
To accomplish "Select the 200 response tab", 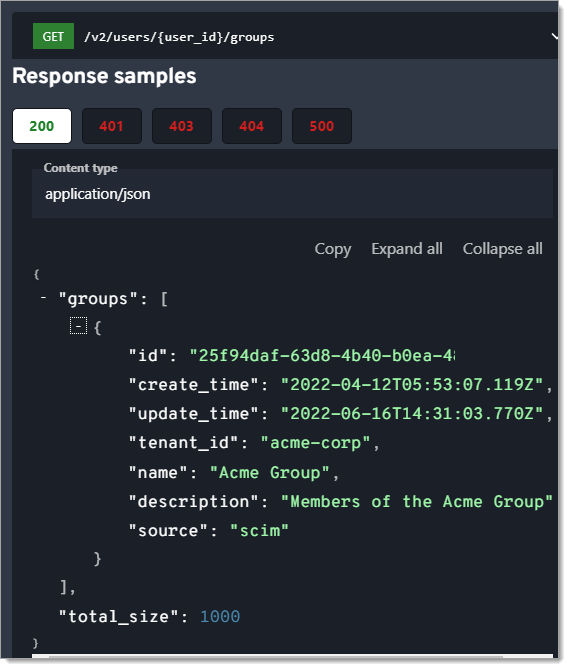I will [42, 126].
